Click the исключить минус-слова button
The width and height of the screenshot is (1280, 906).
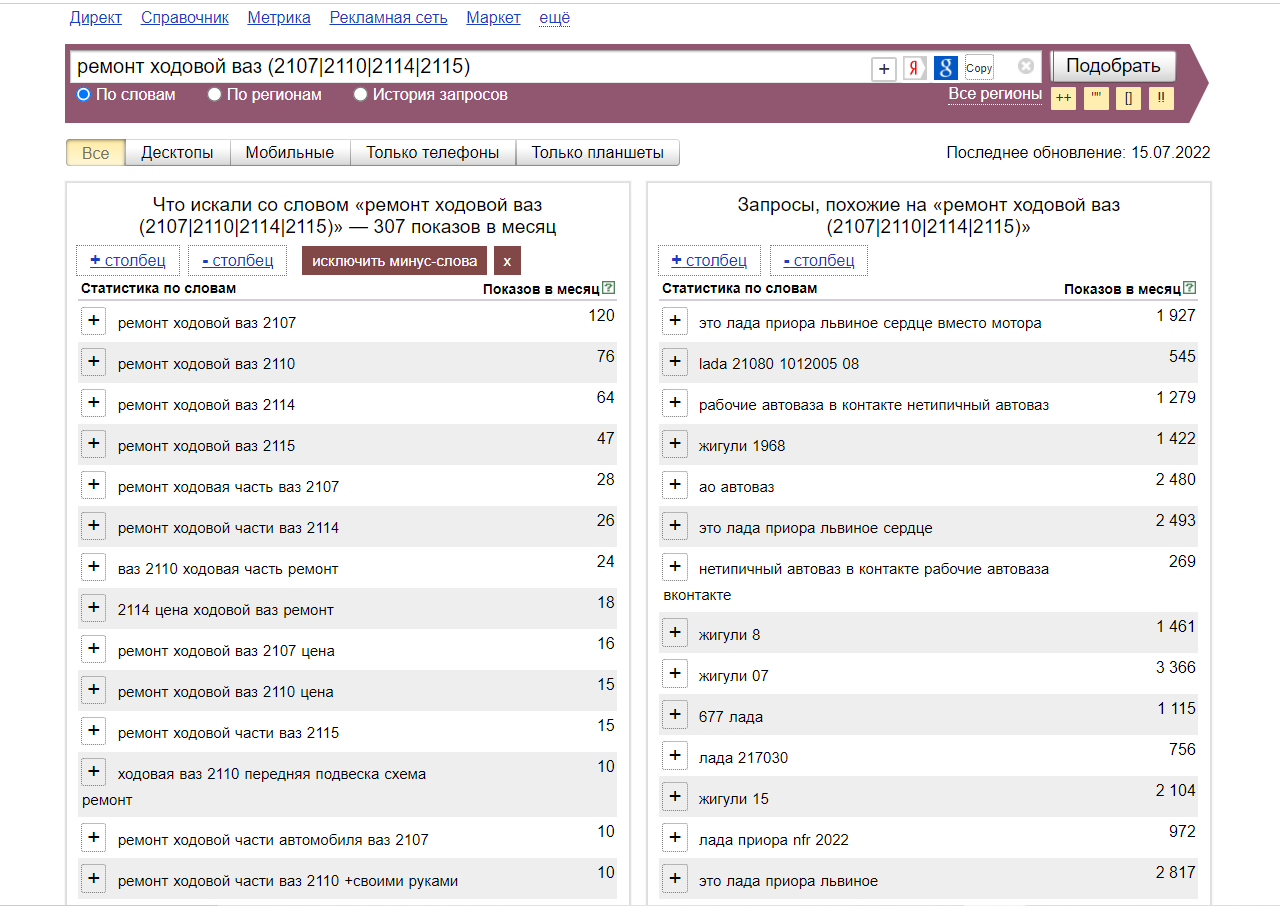coord(395,261)
